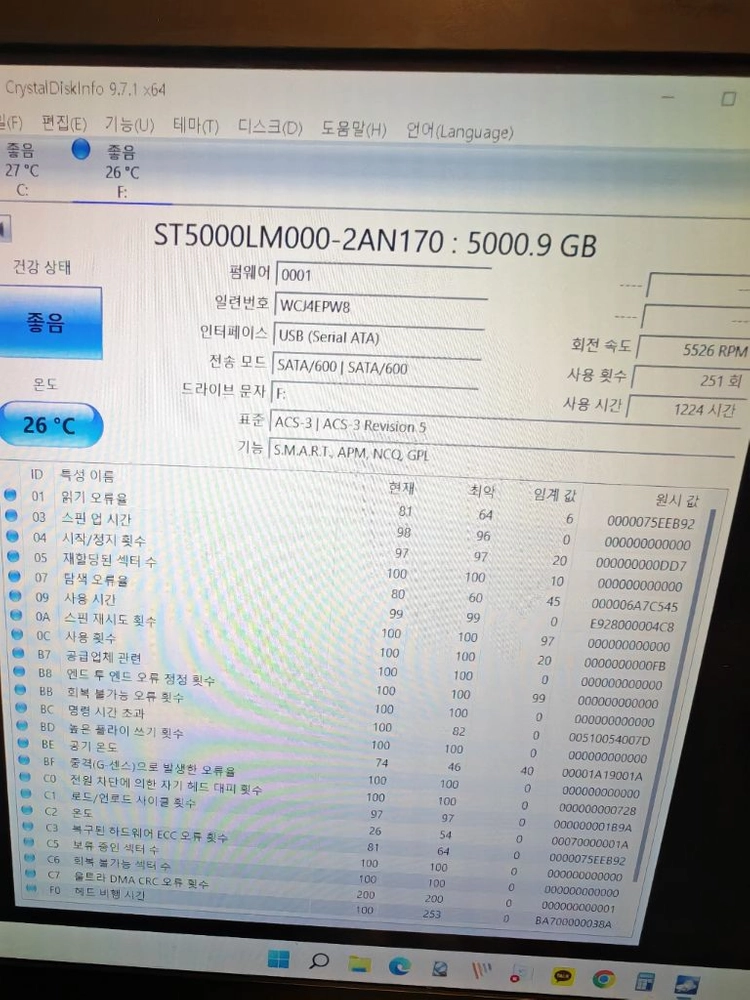Viewport: 750px width, 1000px height.
Task: Click status icon for 높은 플라이 쓰기 횟수 row
Action: [x=22, y=725]
